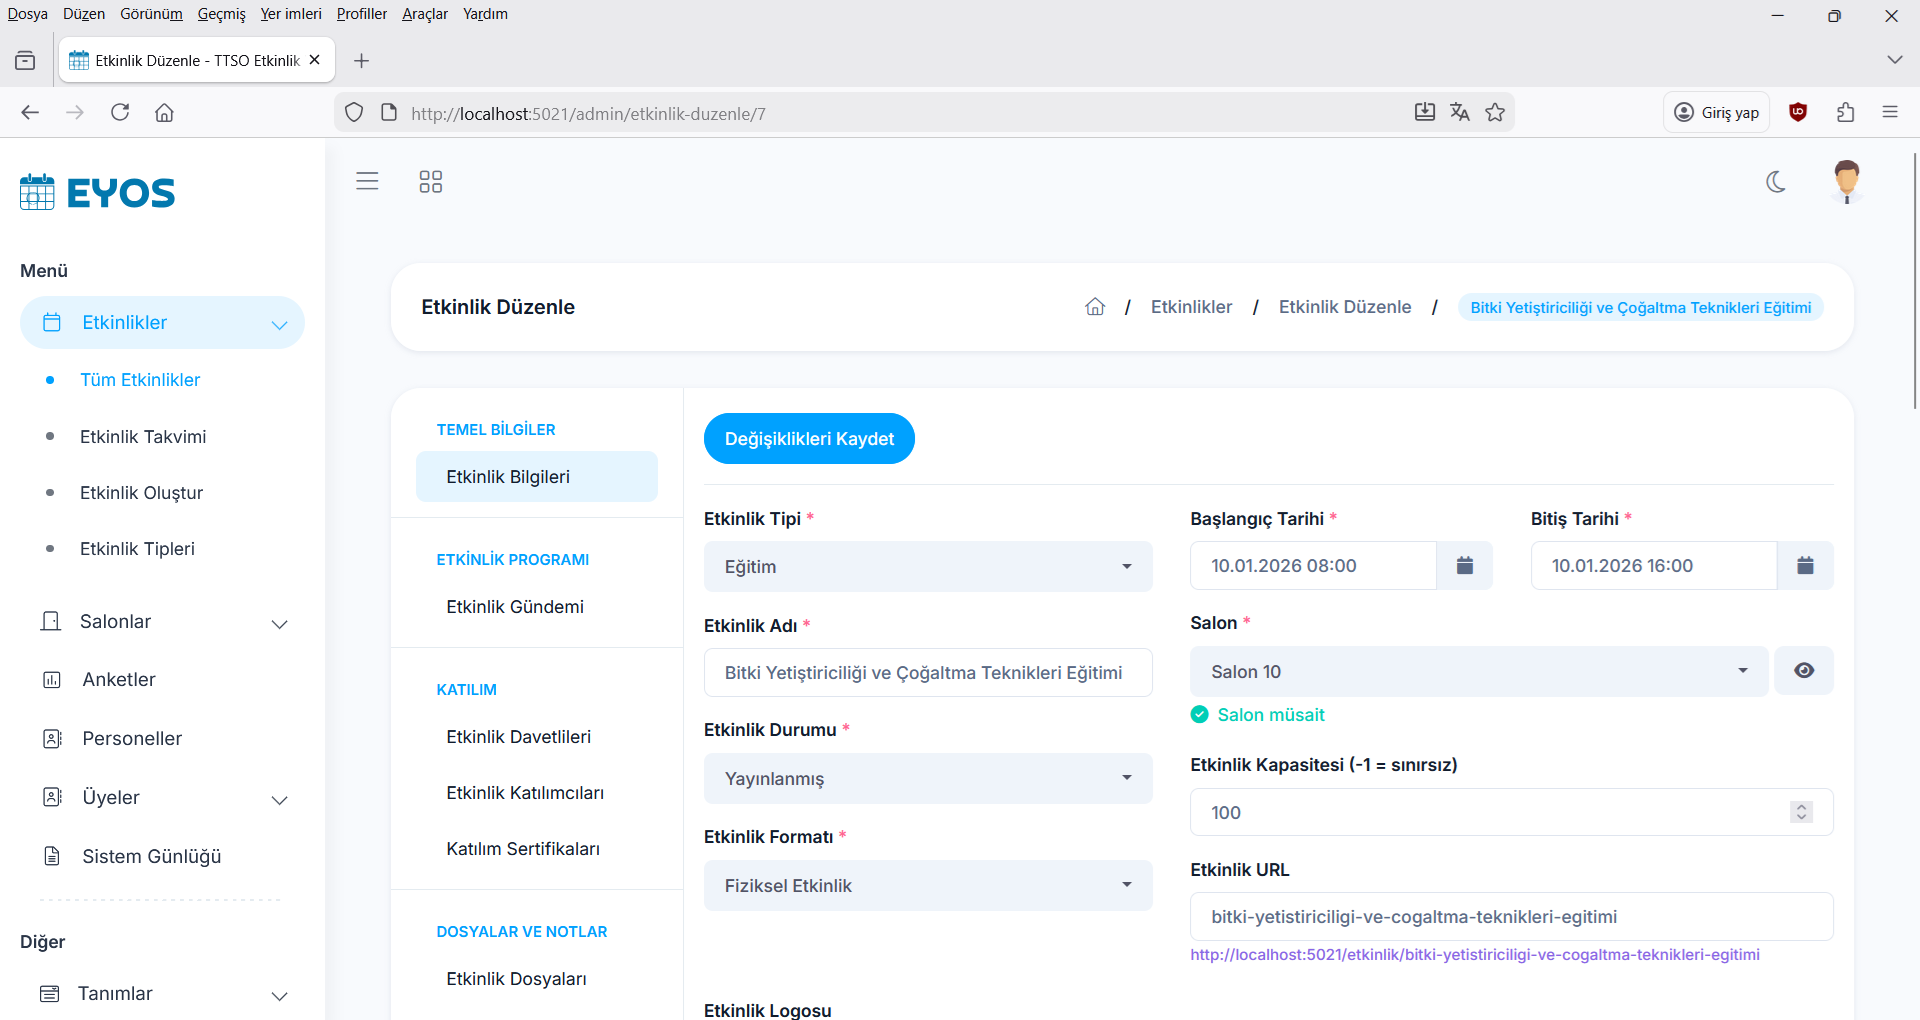Open the event URL link below the field
Viewport: 1920px width, 1020px height.
(1474, 955)
